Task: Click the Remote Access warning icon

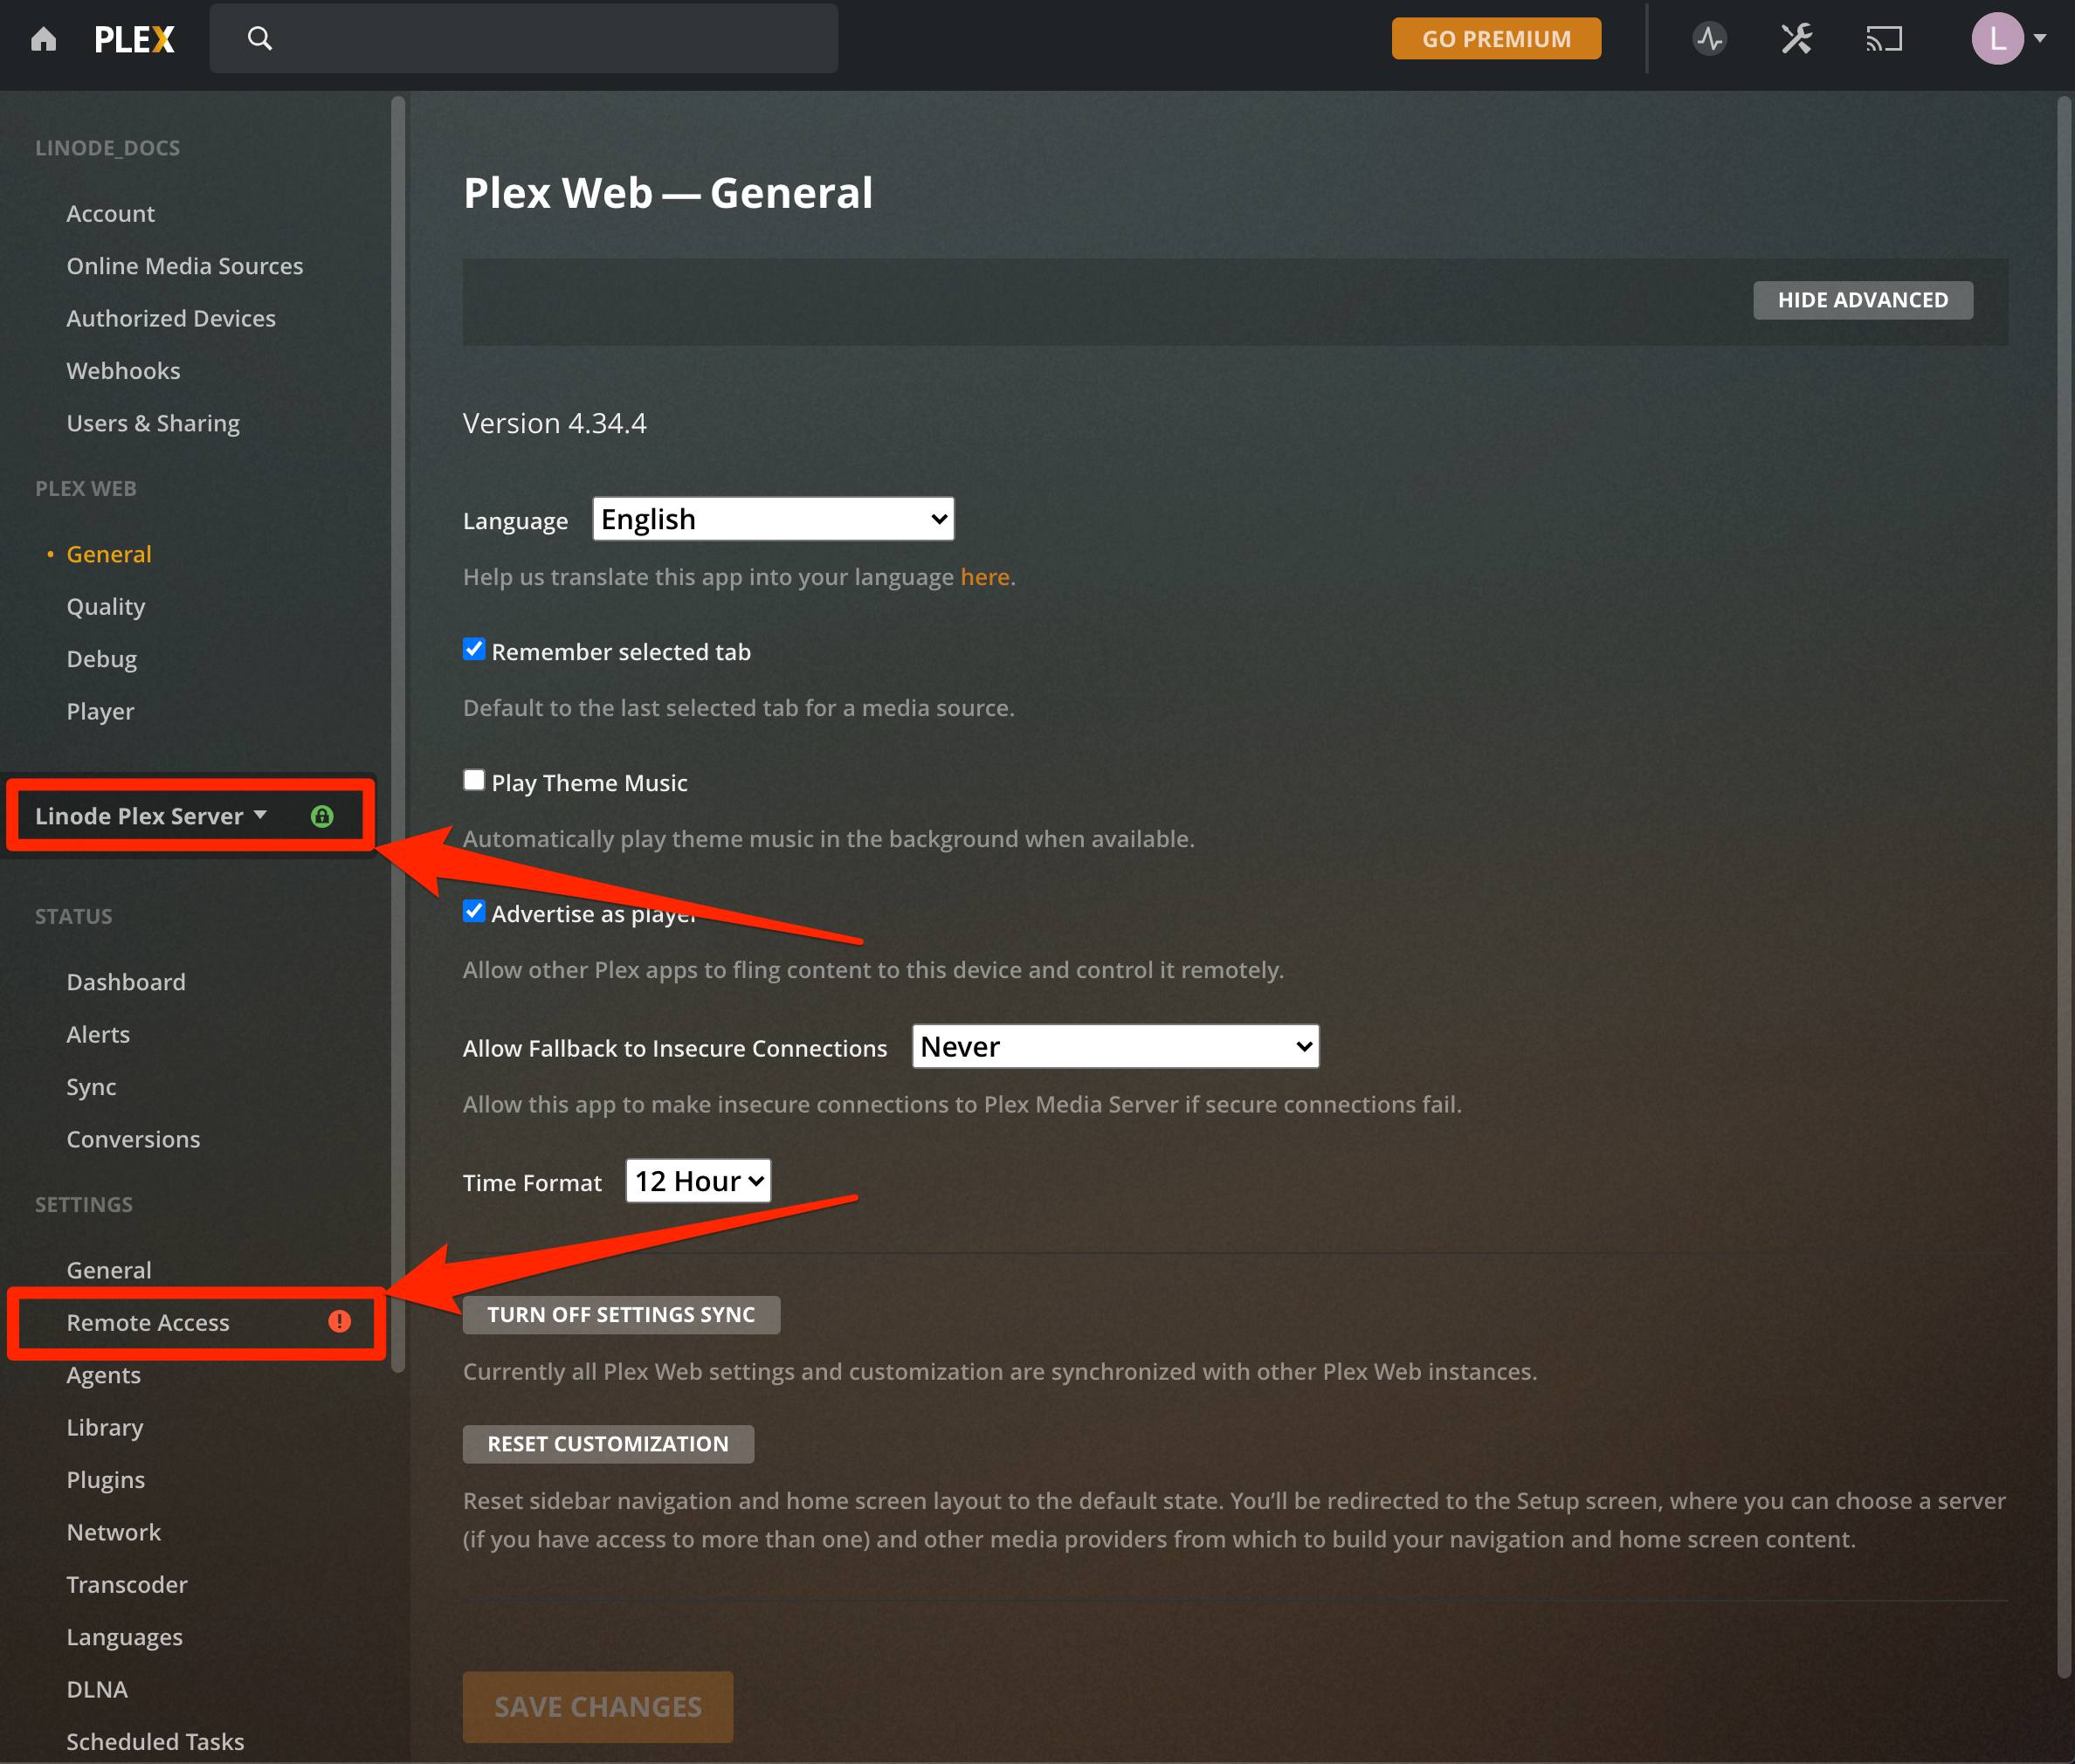Action: [340, 1321]
